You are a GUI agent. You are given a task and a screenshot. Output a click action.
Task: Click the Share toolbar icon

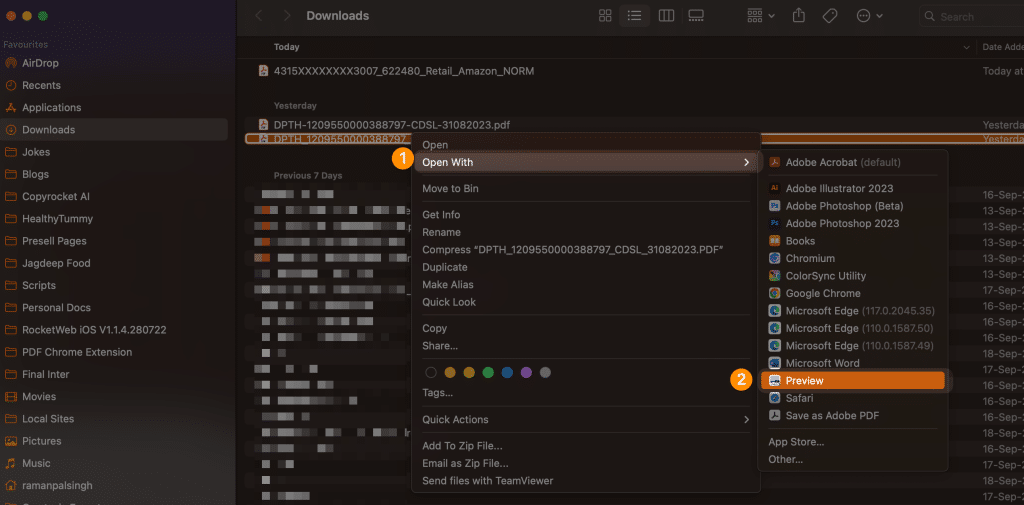click(x=799, y=16)
